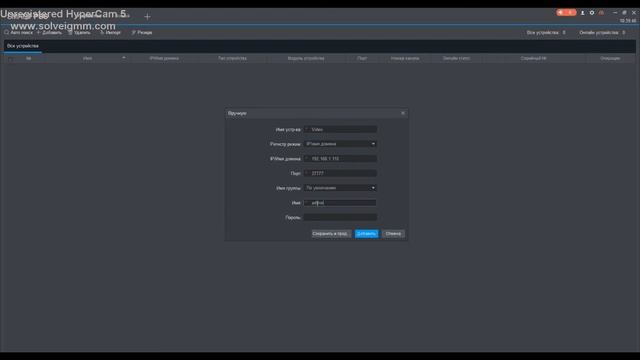640x360 pixels.
Task: Click the Онлайн статус column header
Action: [x=456, y=58]
